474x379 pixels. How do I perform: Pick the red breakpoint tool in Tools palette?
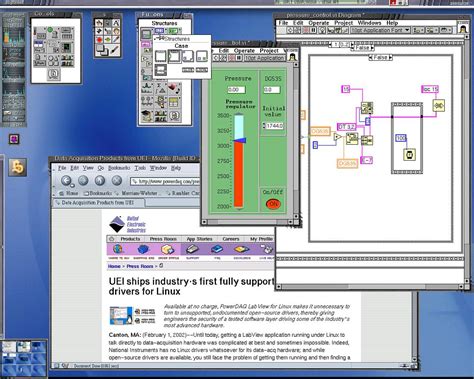click(x=99, y=40)
